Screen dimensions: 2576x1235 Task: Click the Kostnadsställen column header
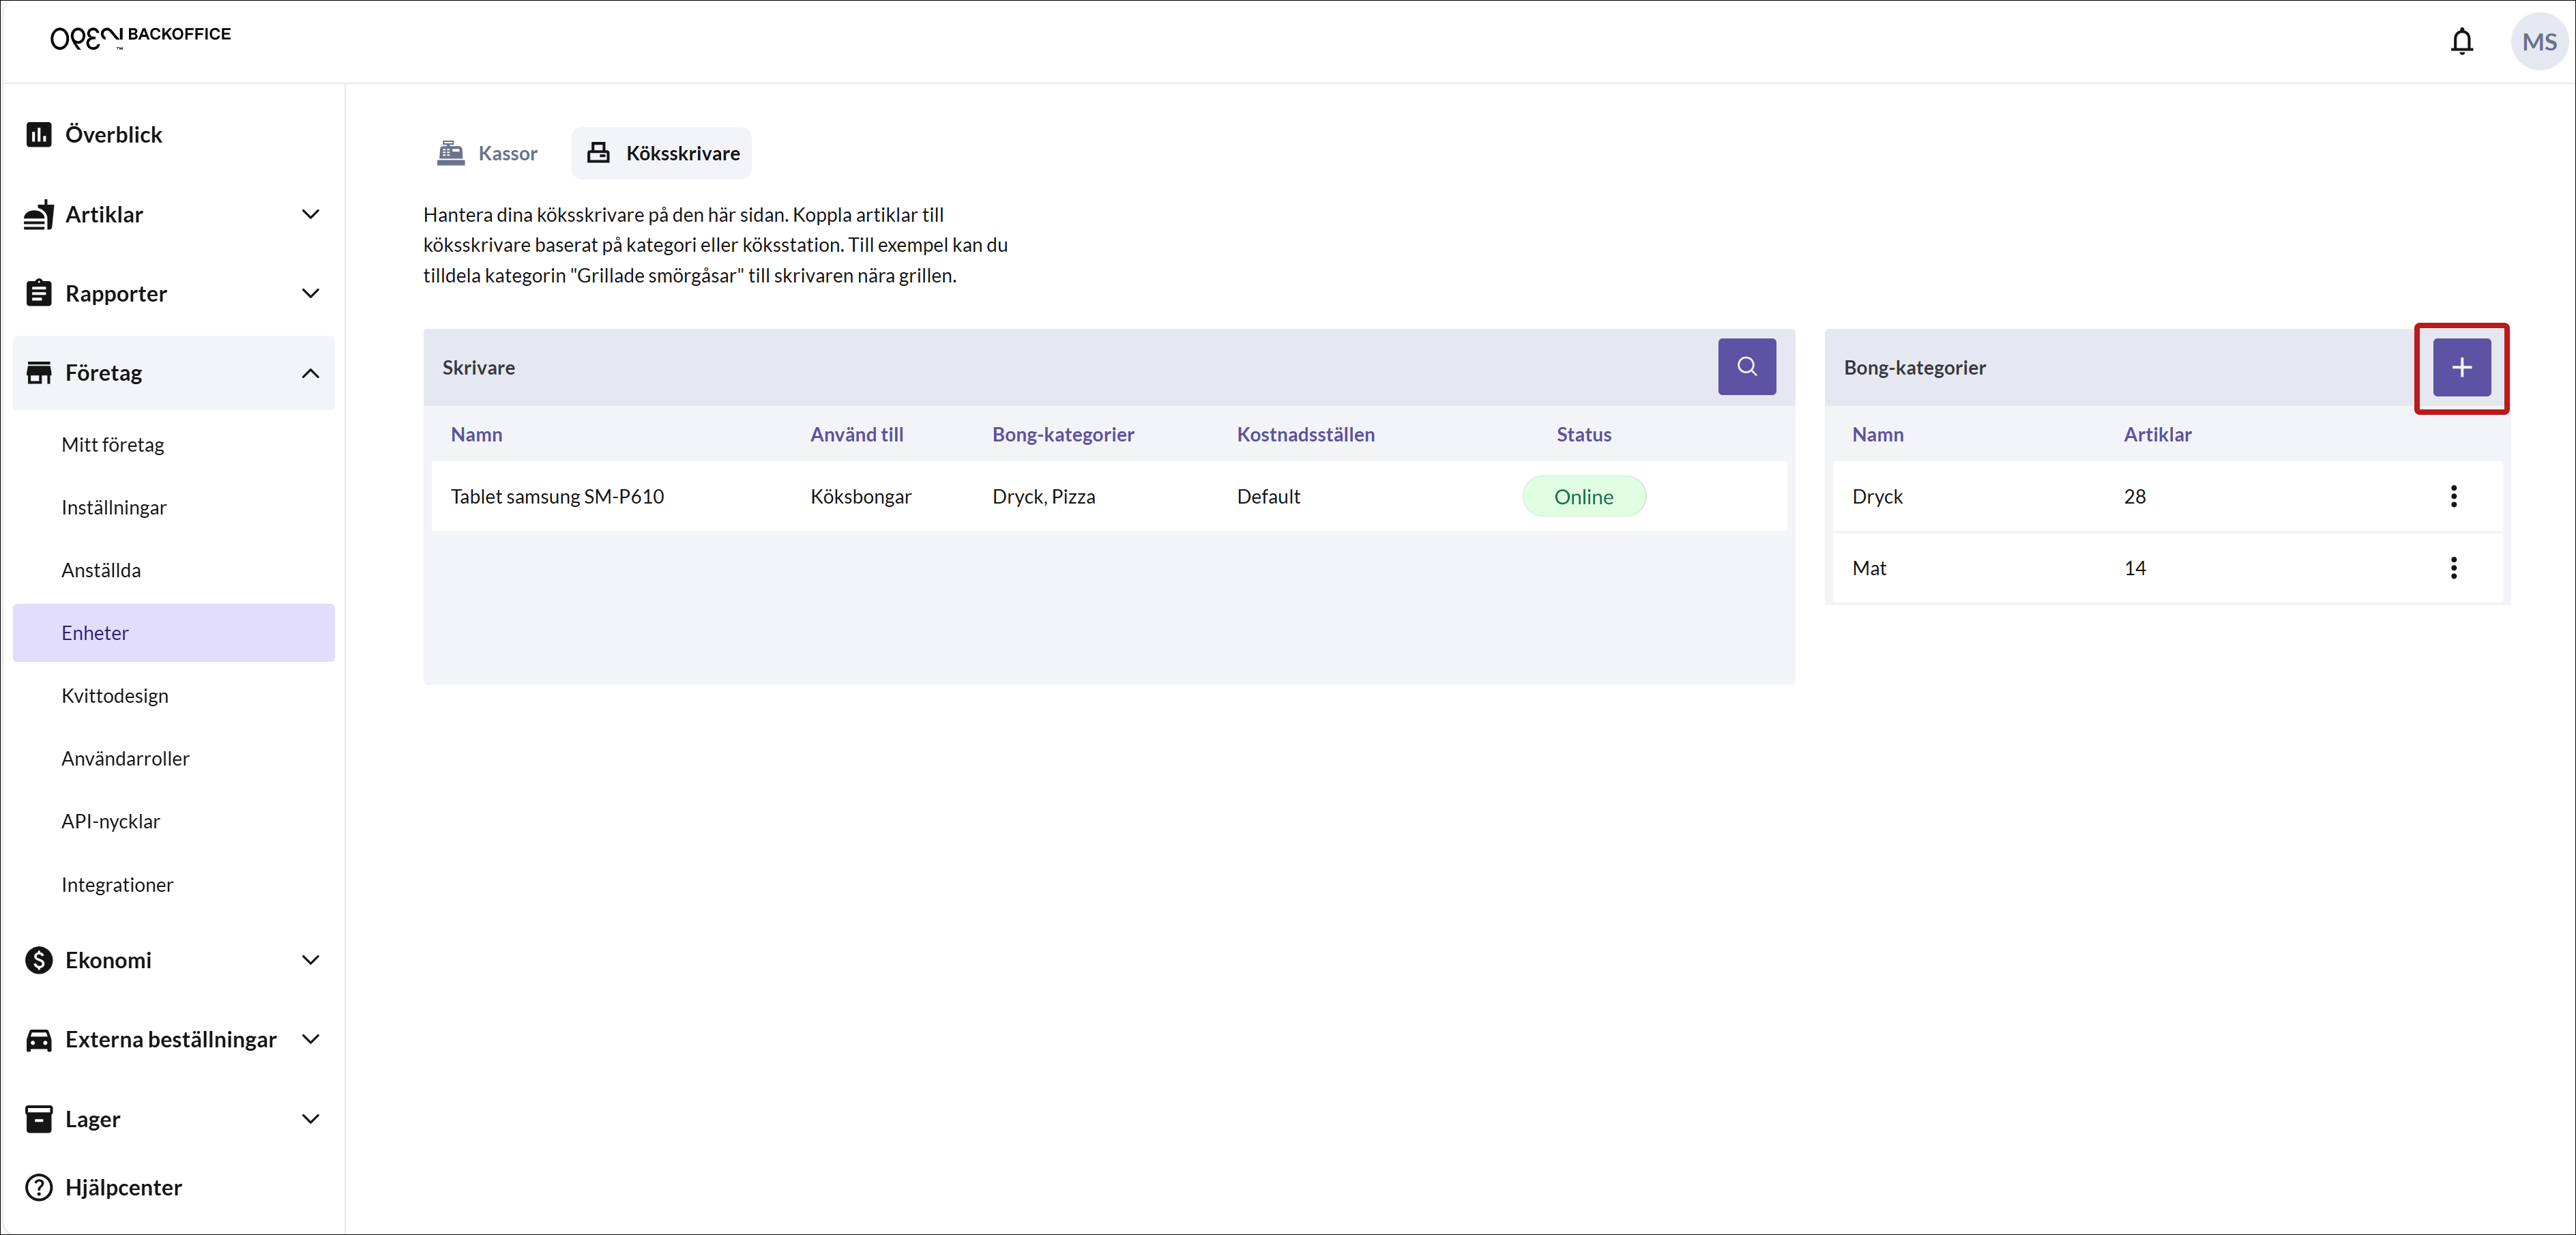tap(1305, 434)
